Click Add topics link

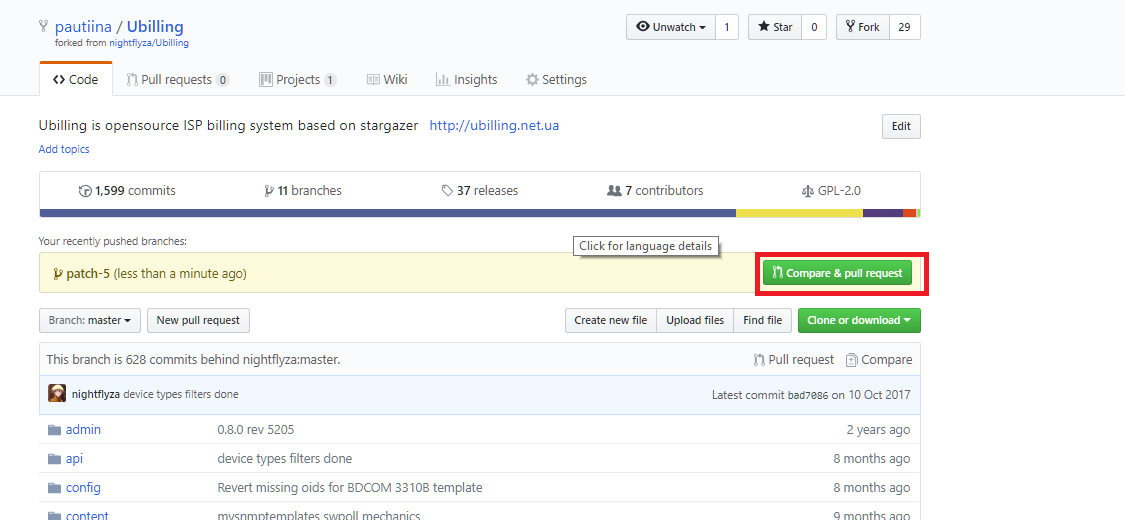click(64, 149)
